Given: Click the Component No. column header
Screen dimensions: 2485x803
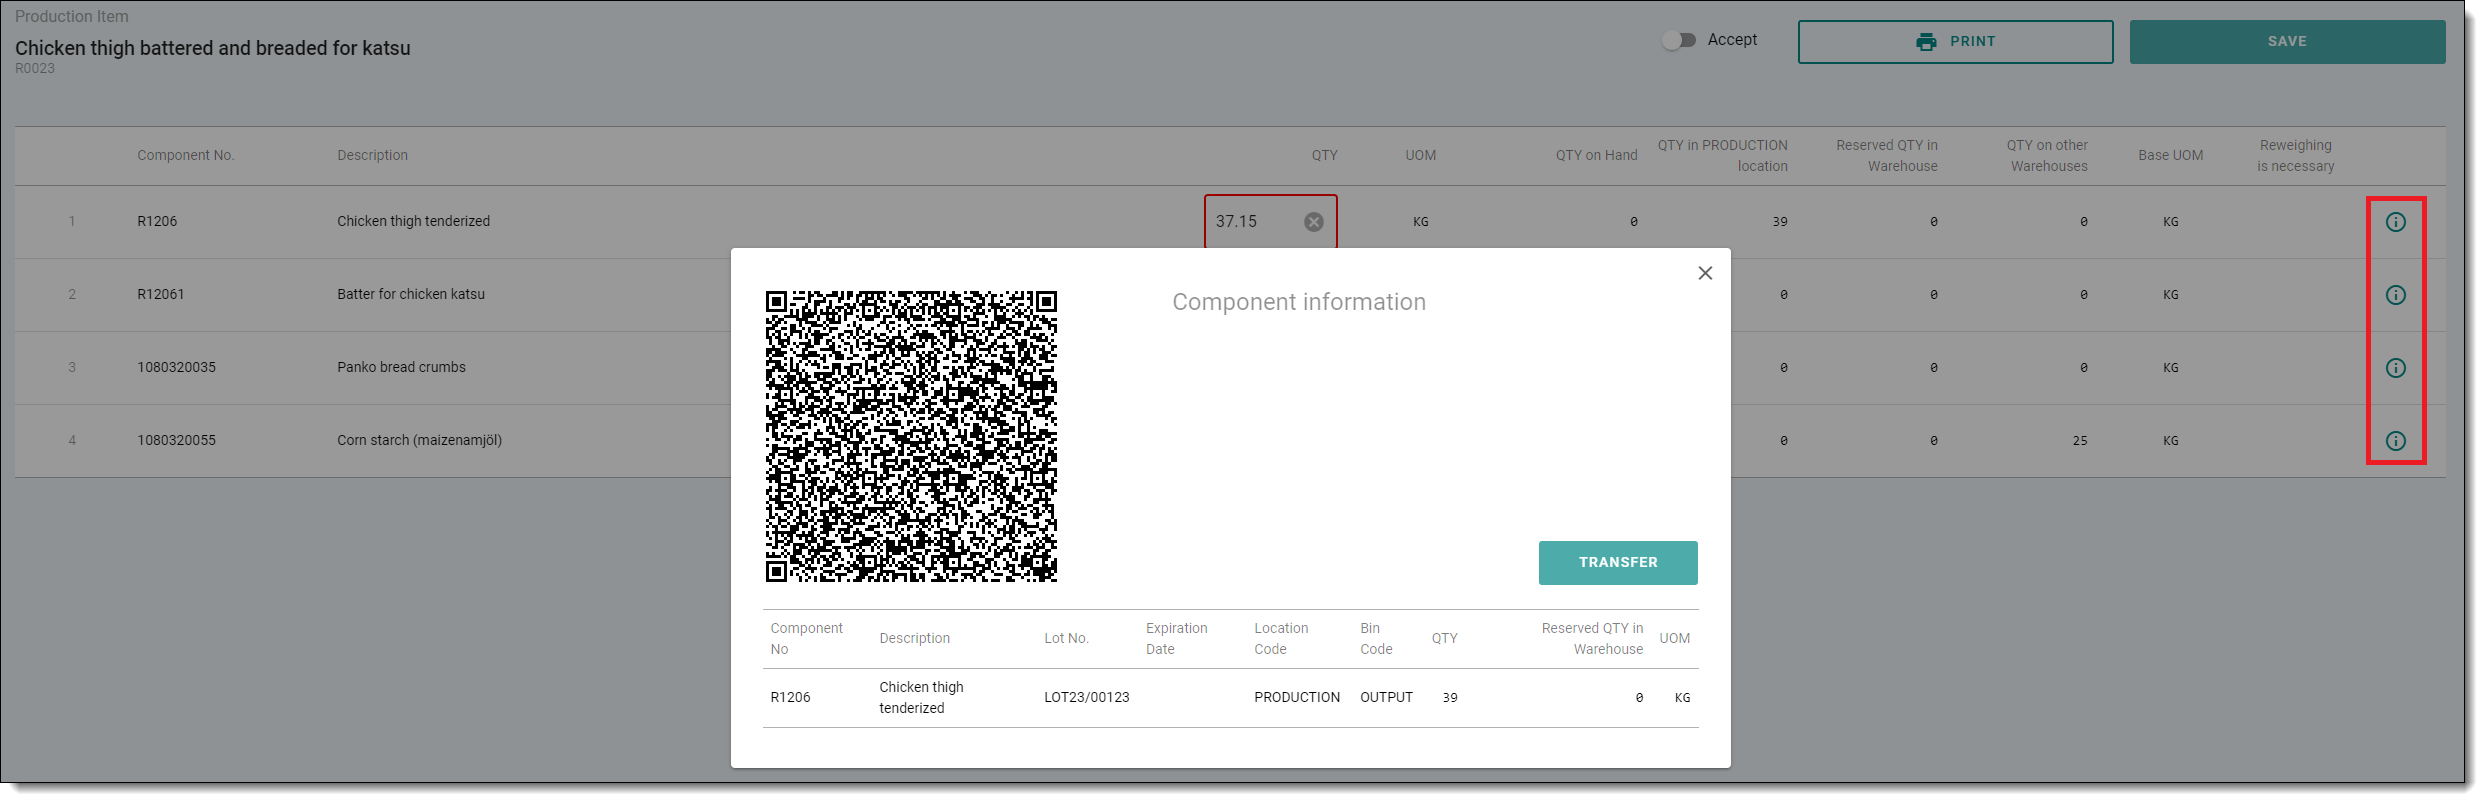Looking at the screenshot, I should click(185, 156).
